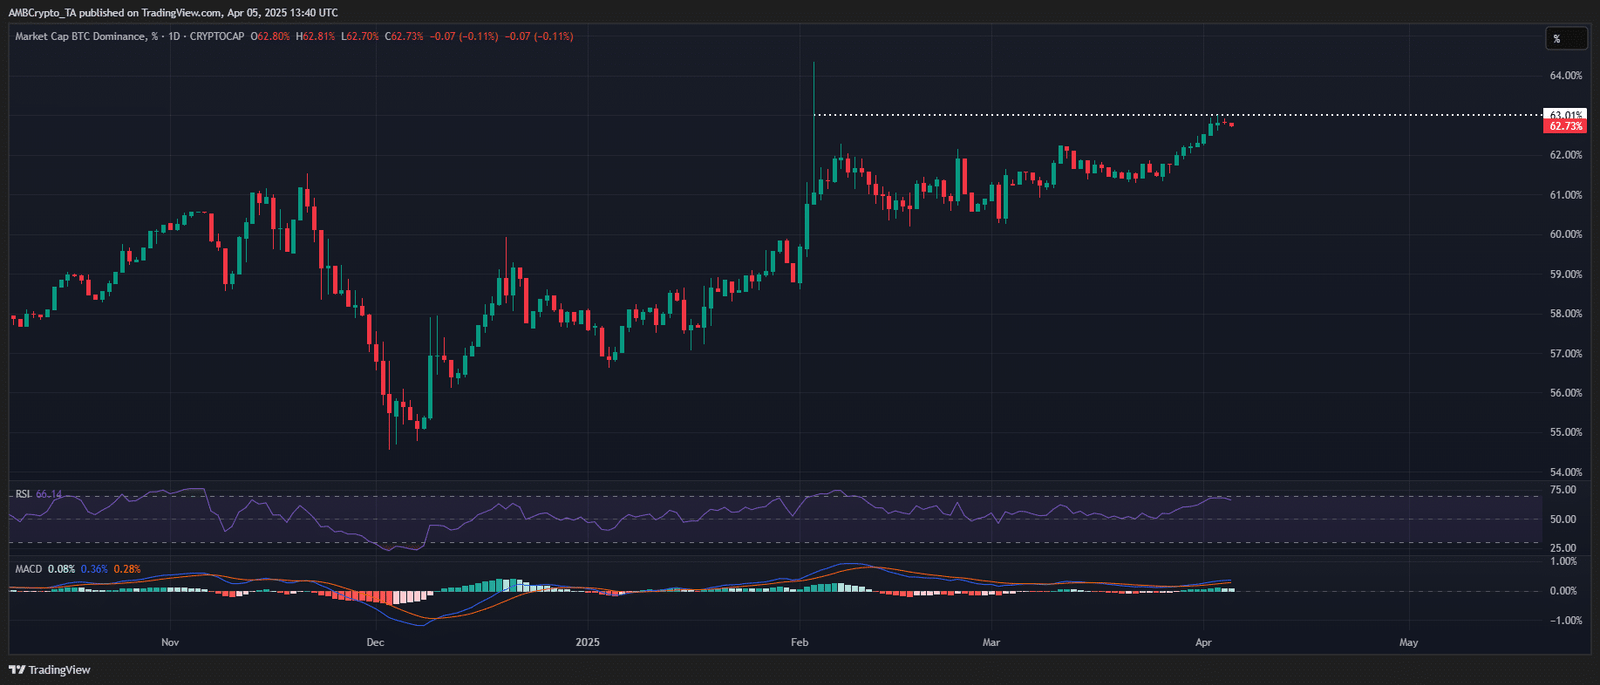Click the 64.00% level on price scale
Image resolution: width=1600 pixels, height=685 pixels.
click(x=1565, y=76)
